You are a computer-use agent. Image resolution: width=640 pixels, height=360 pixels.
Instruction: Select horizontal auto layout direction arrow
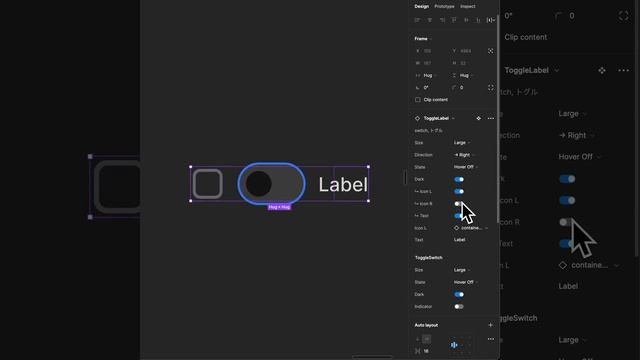427,339
